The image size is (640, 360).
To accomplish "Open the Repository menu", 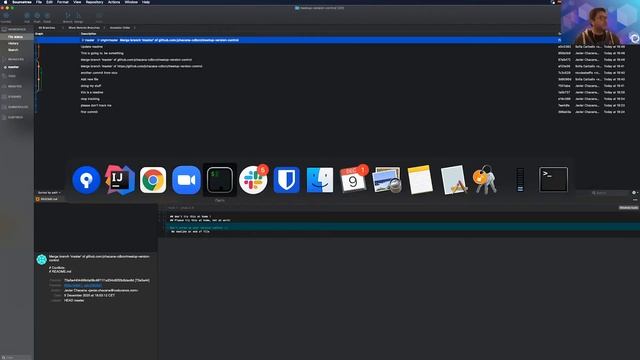I will [x=94, y=2].
